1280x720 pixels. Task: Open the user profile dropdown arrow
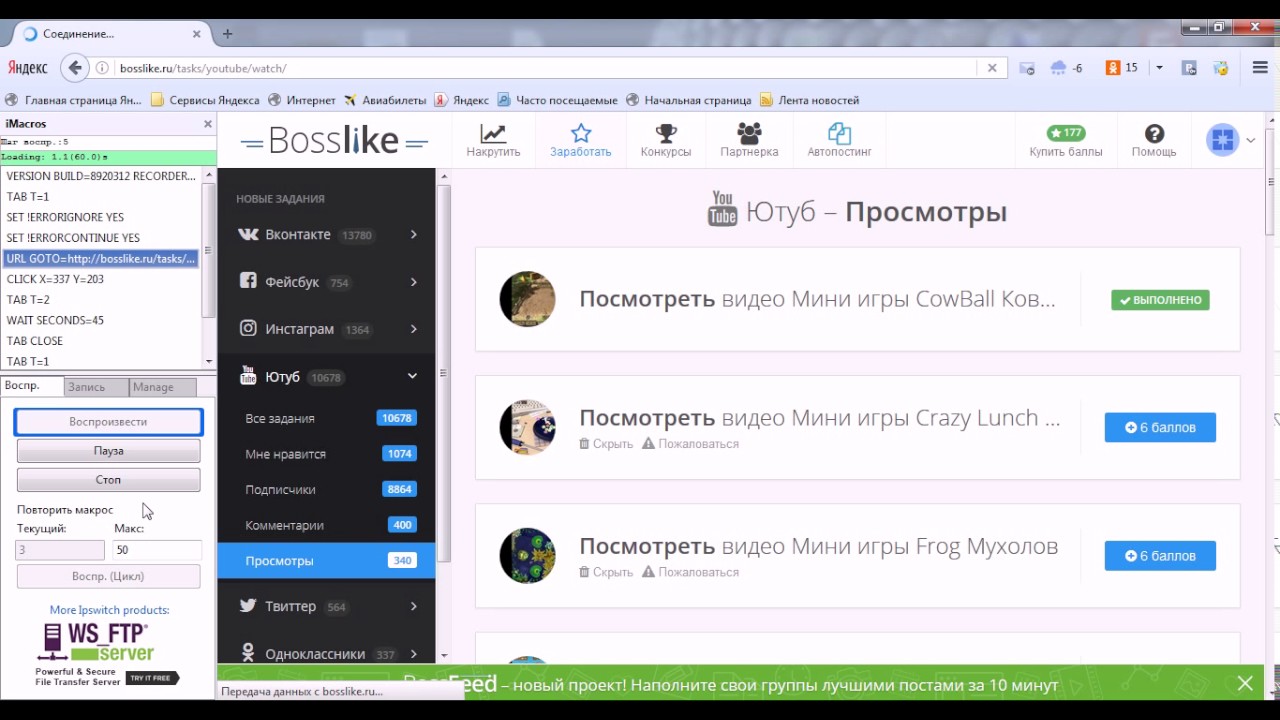(1250, 141)
